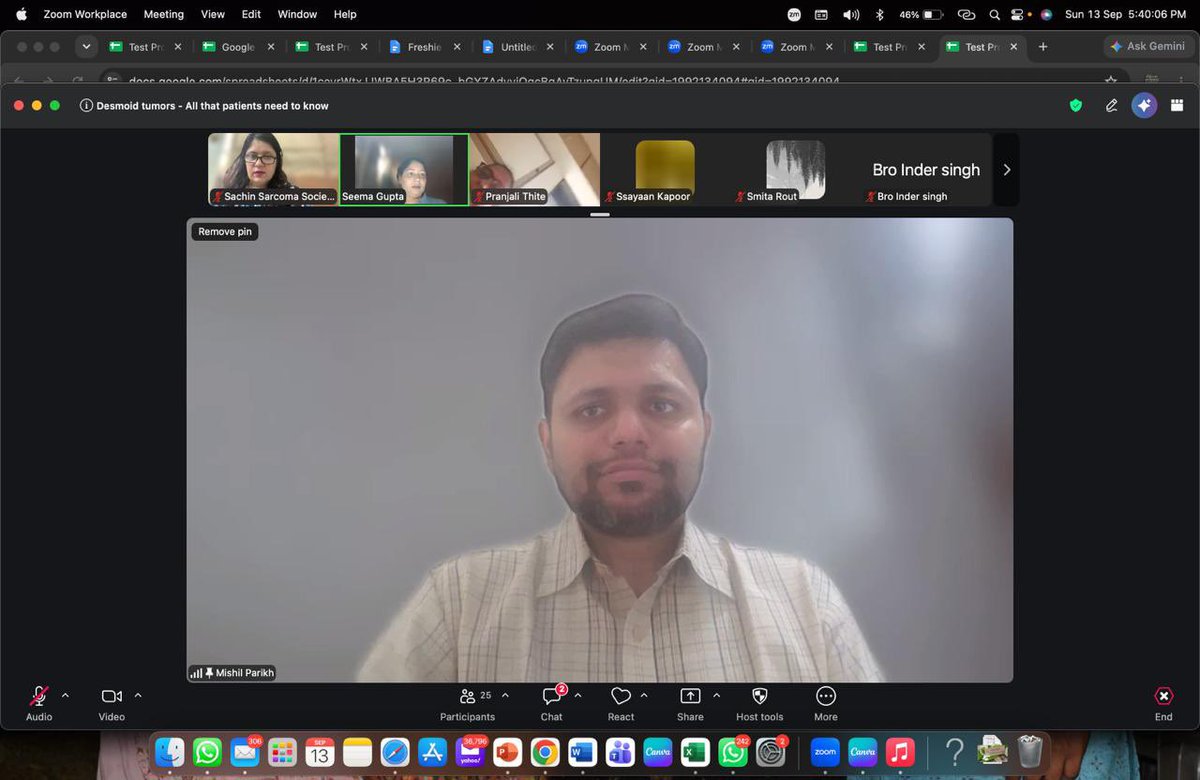Open video options chevron beside Video
The width and height of the screenshot is (1200, 780).
[138, 695]
